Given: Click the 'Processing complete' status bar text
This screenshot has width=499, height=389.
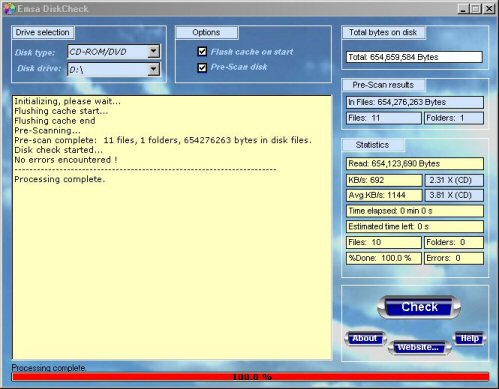Looking at the screenshot, I should 49,368.
